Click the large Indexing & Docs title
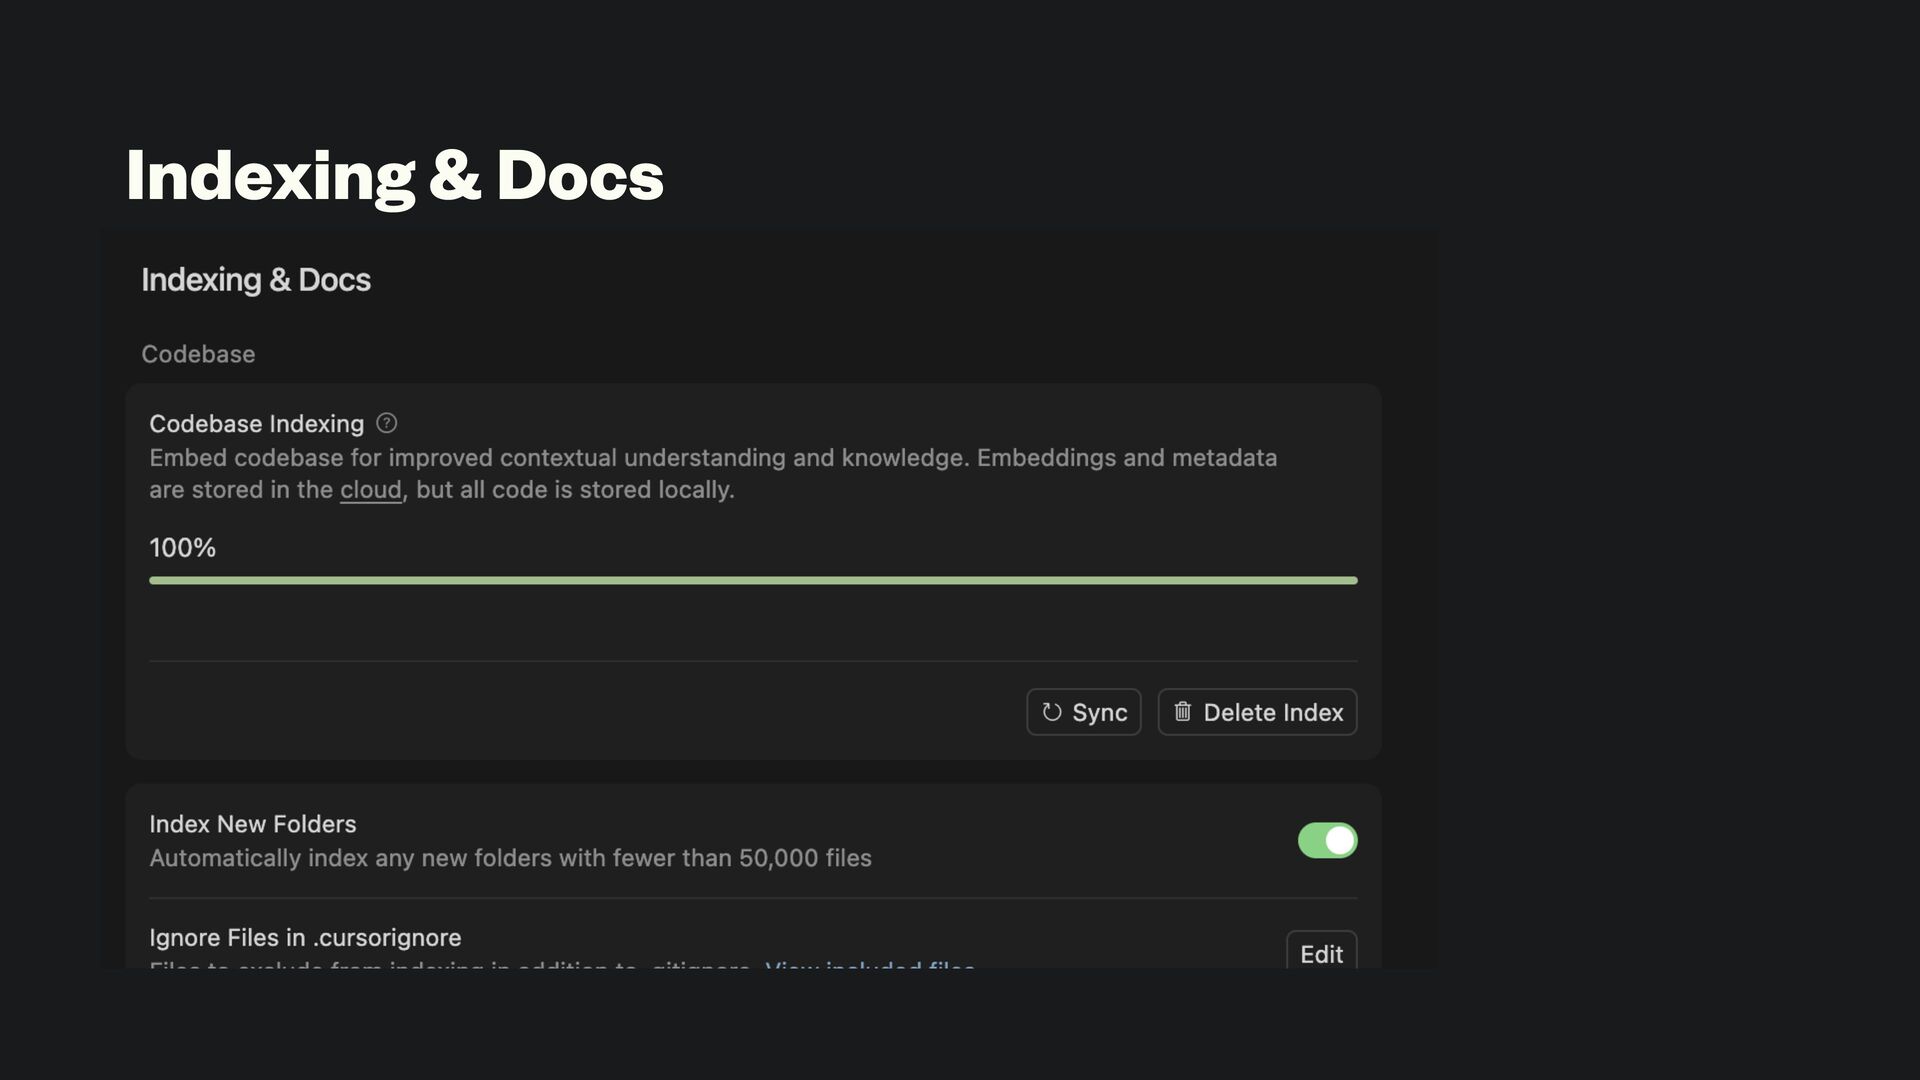The height and width of the screenshot is (1080, 1920). click(394, 175)
